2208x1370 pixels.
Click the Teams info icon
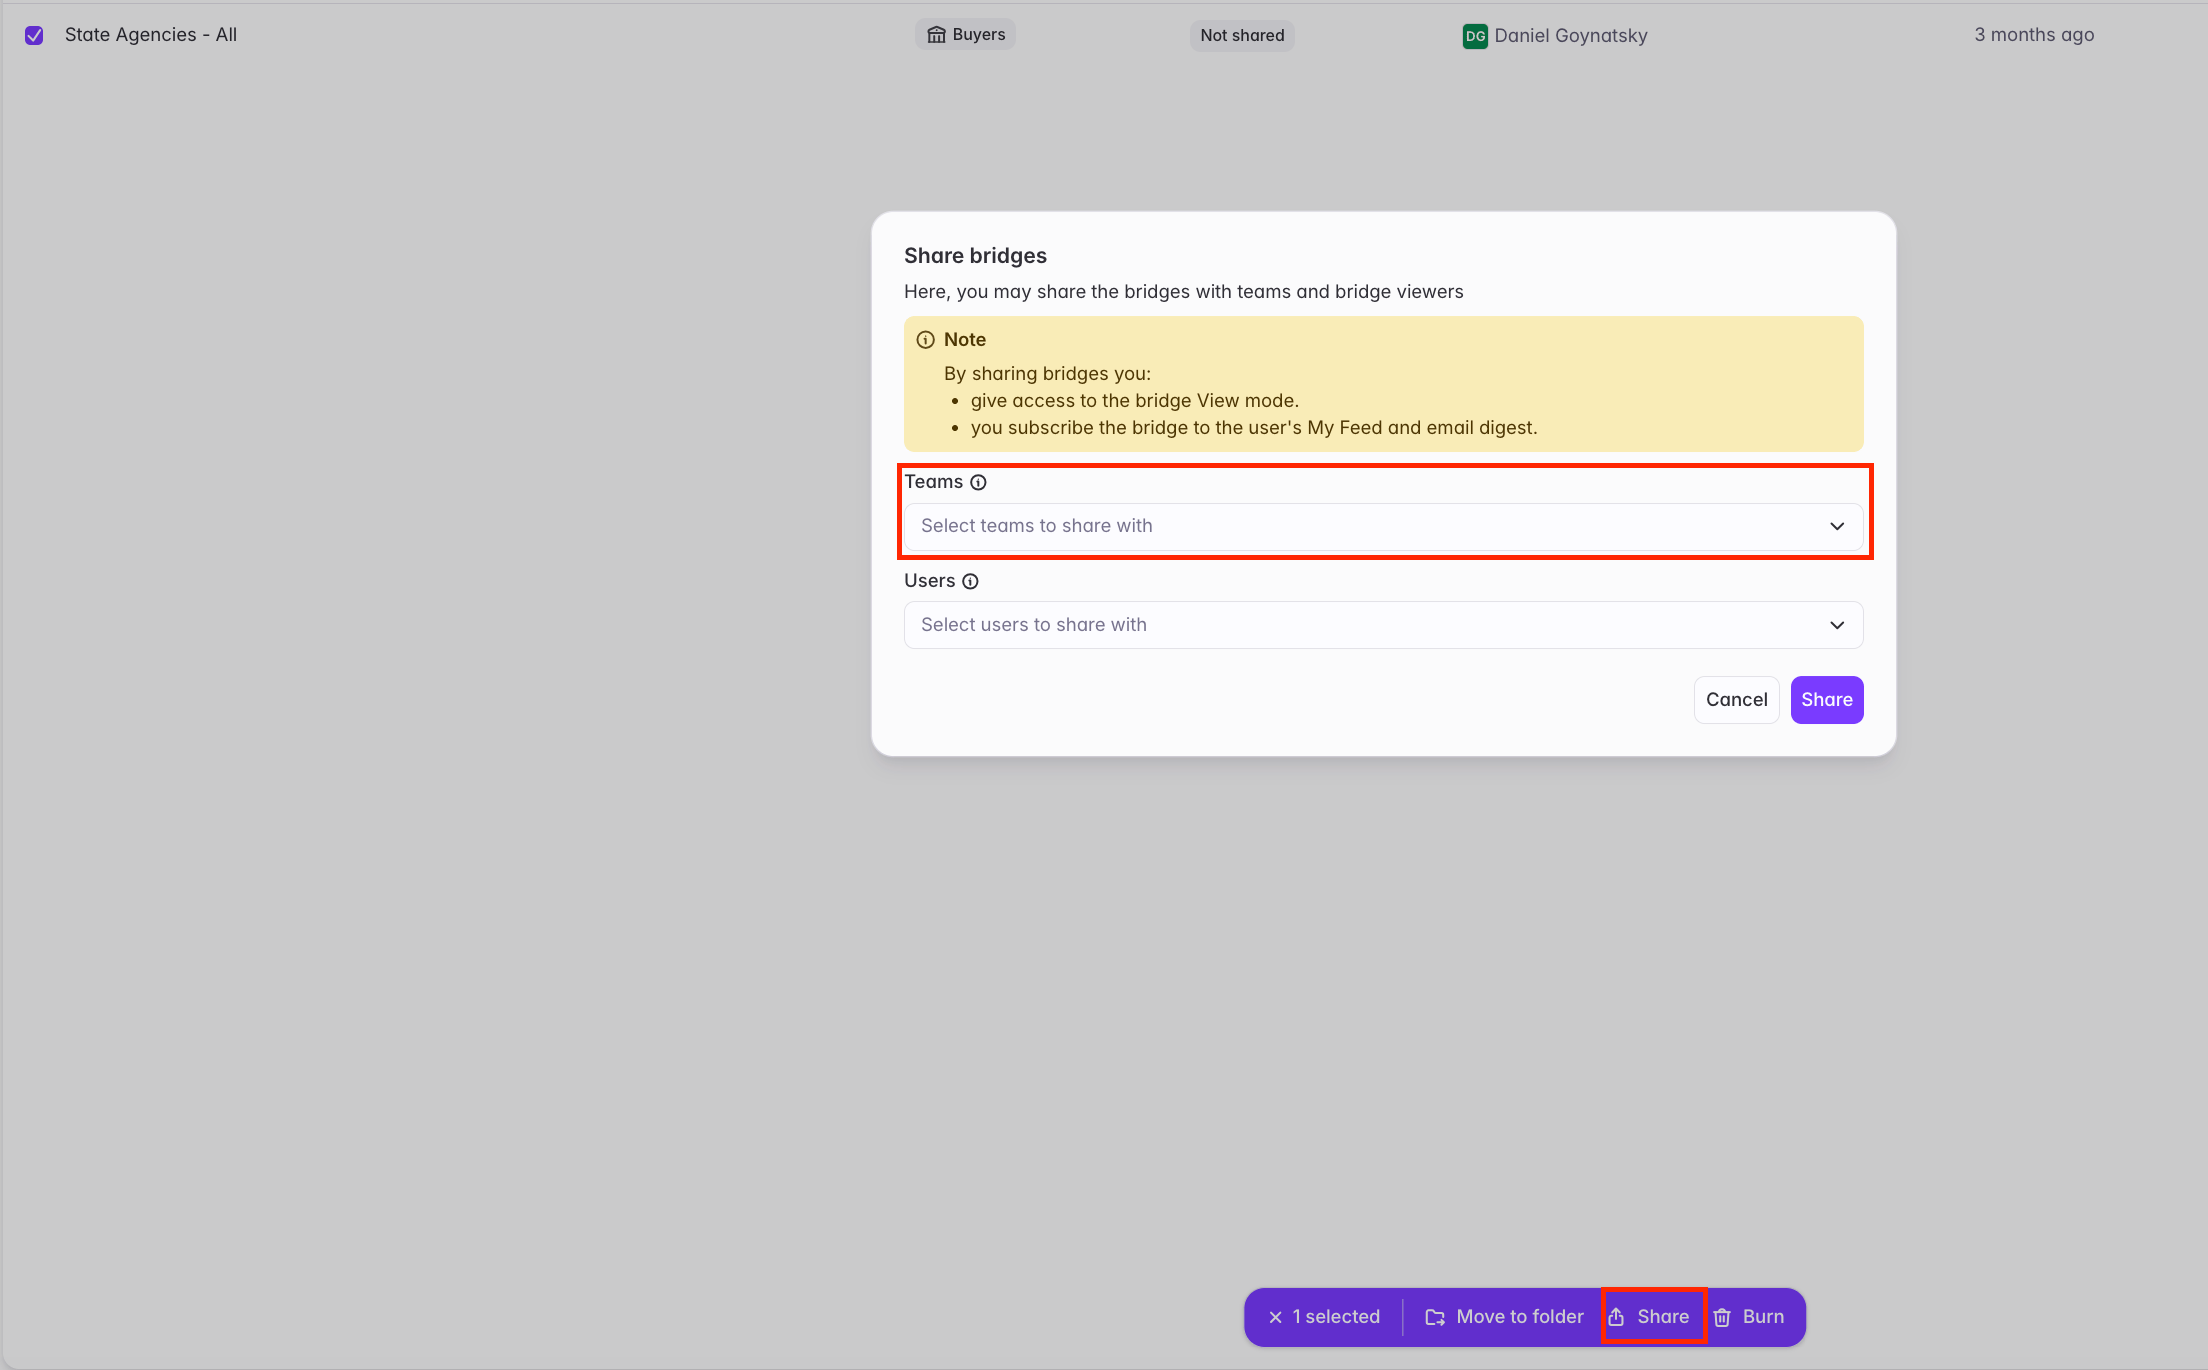click(x=979, y=482)
